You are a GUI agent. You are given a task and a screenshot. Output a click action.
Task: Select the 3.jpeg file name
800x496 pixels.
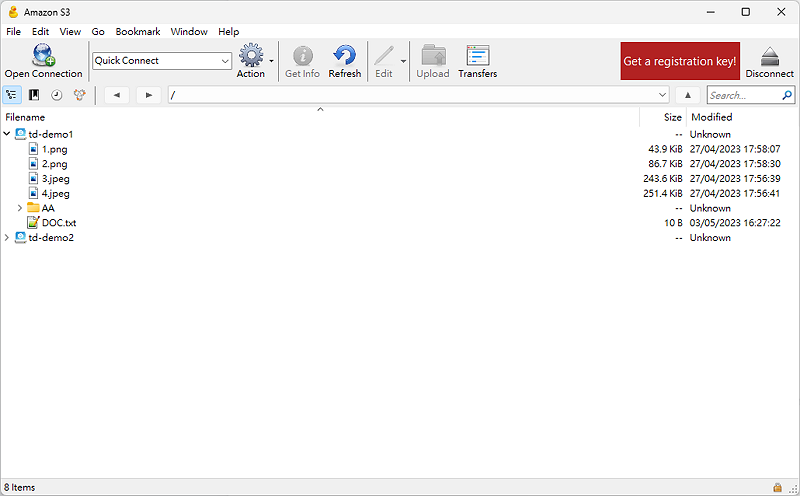(56, 179)
